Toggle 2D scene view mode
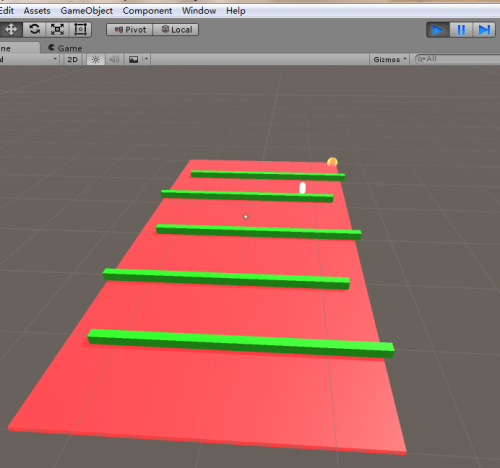 point(72,60)
